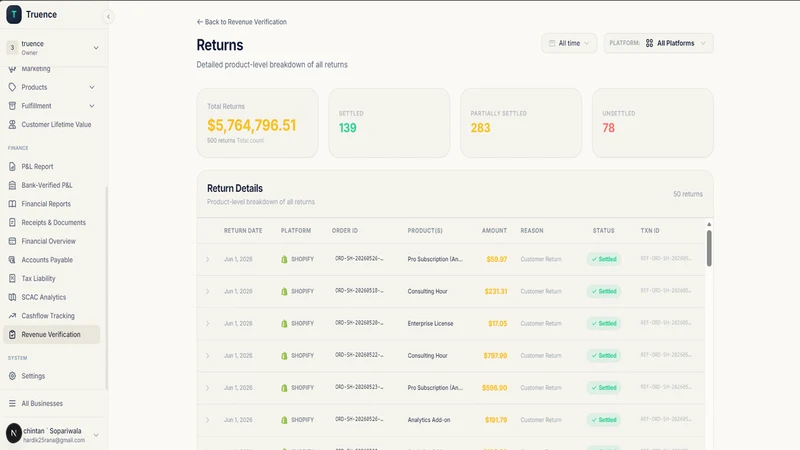The width and height of the screenshot is (800, 450).
Task: Expand the Fulfillment submenu chevron
Action: pyautogui.click(x=92, y=106)
